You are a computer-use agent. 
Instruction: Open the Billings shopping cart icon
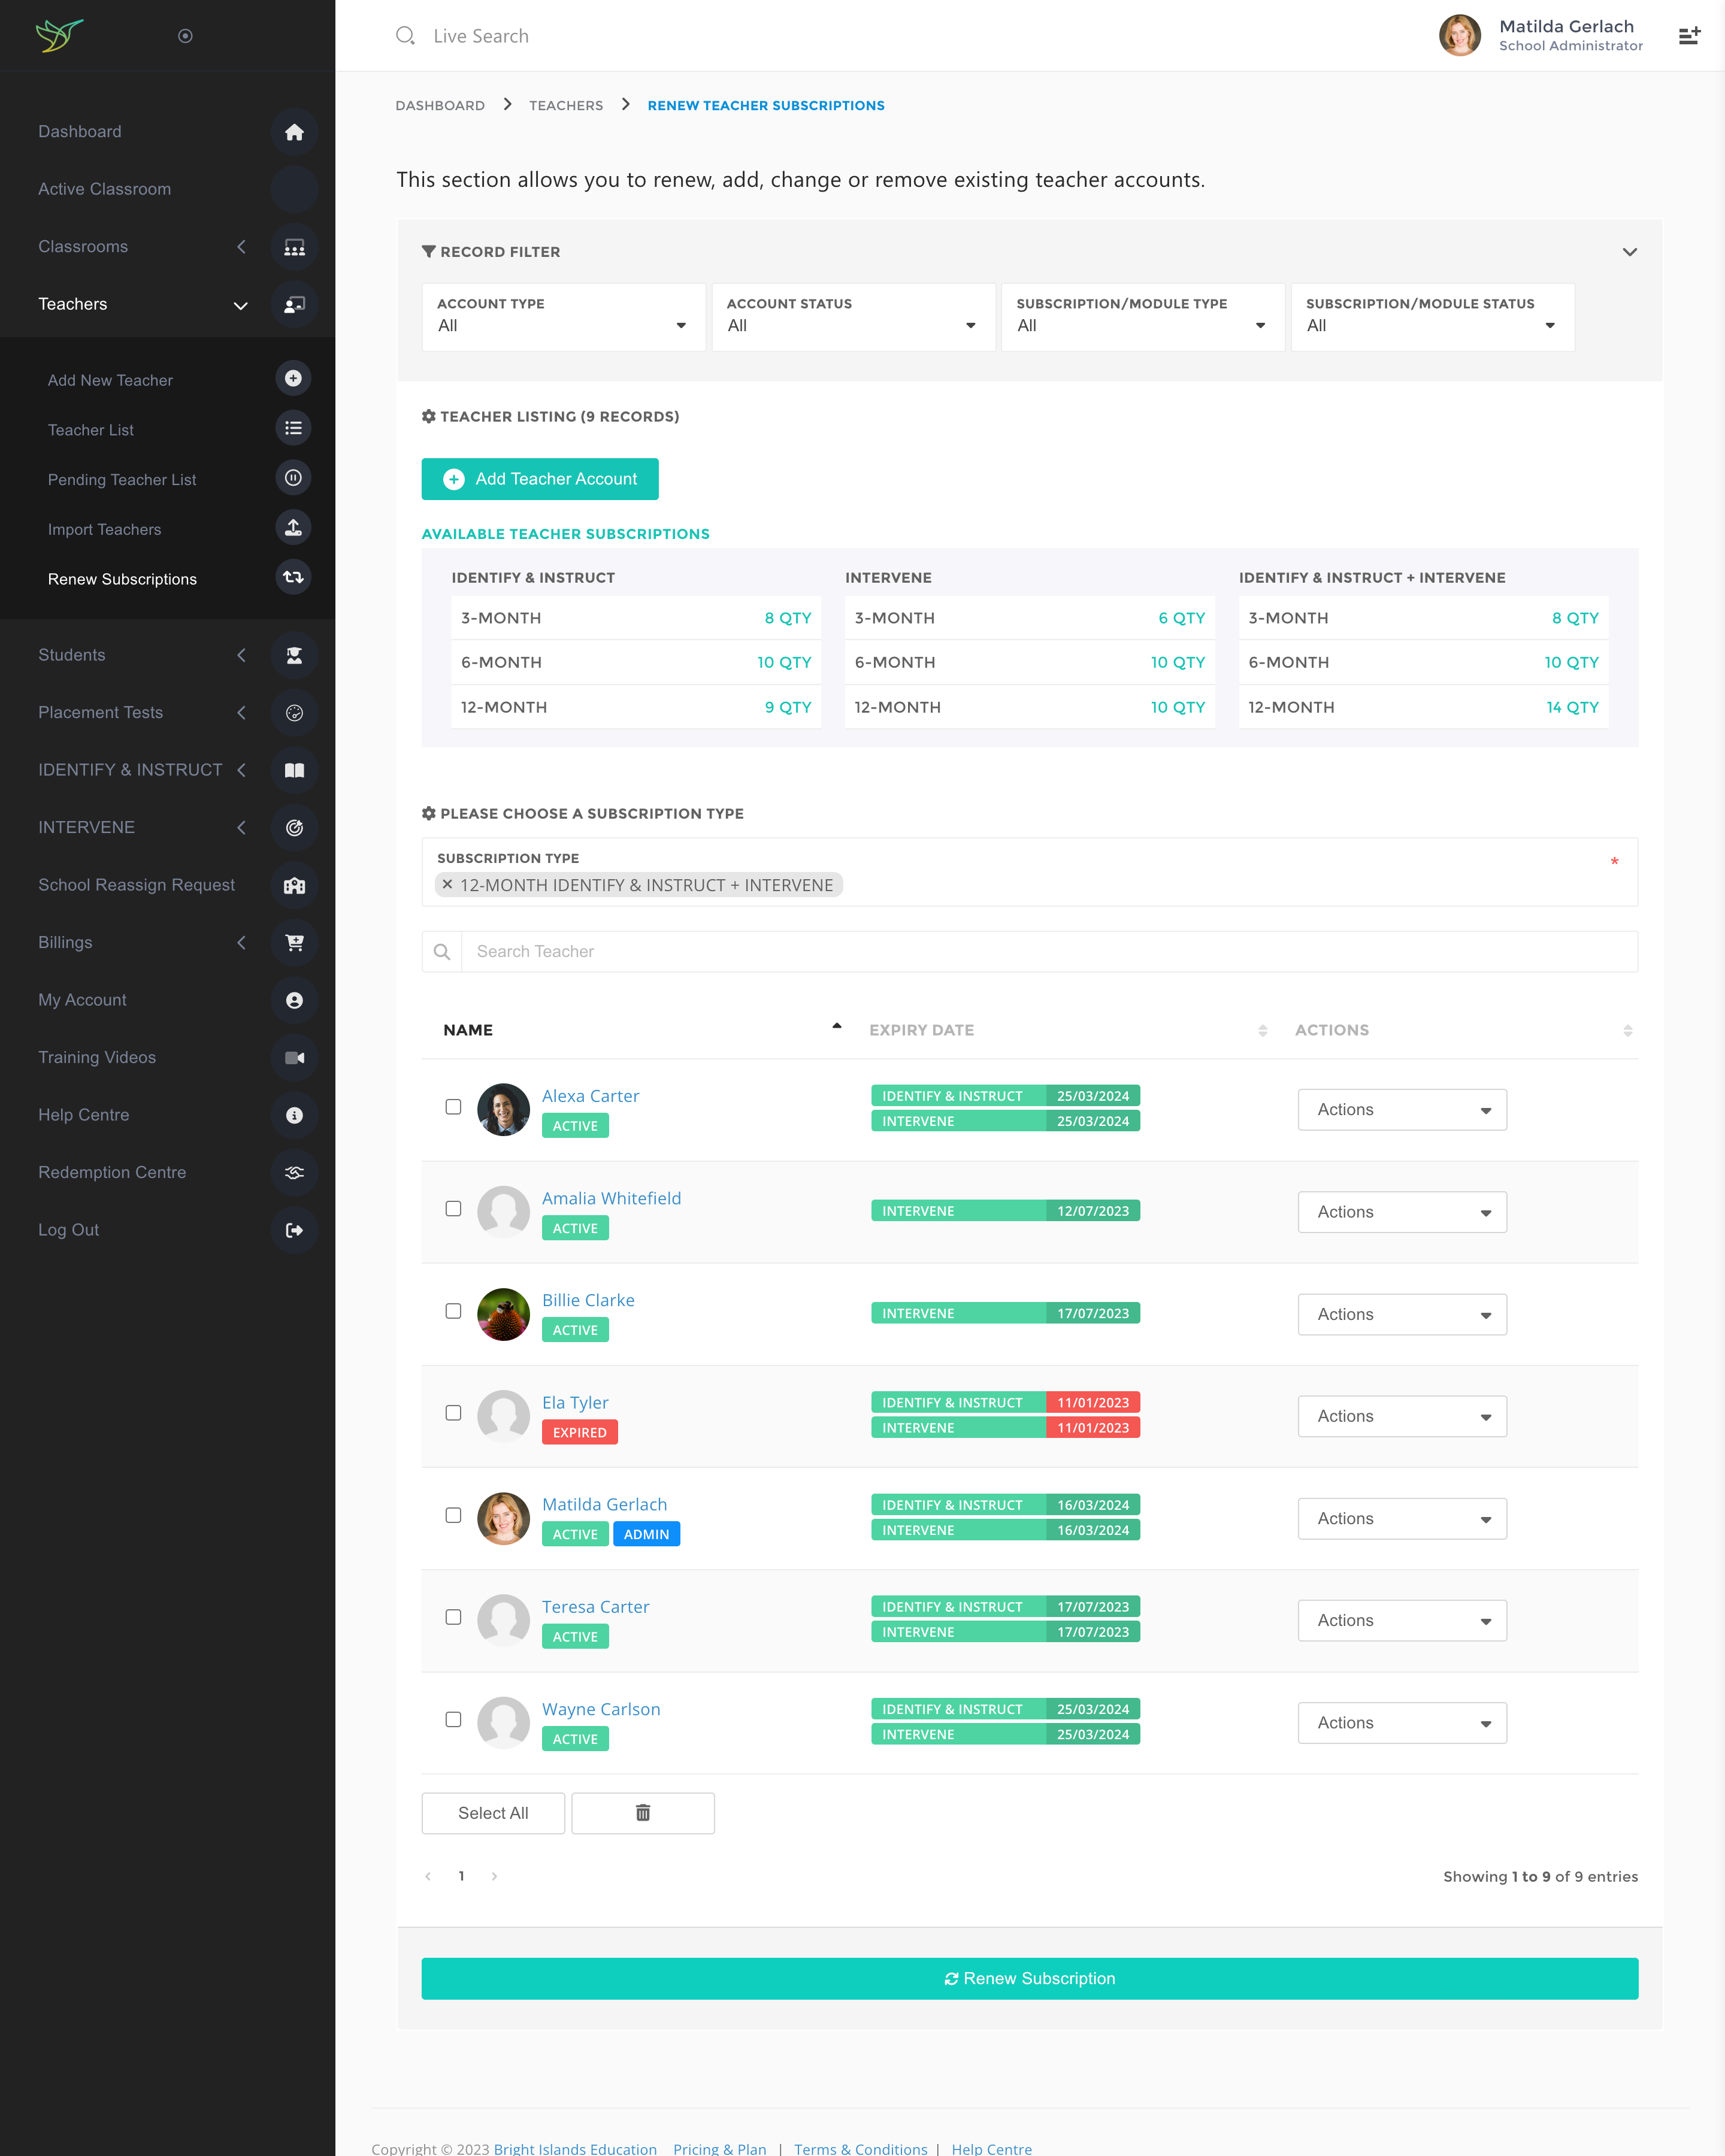tap(293, 943)
